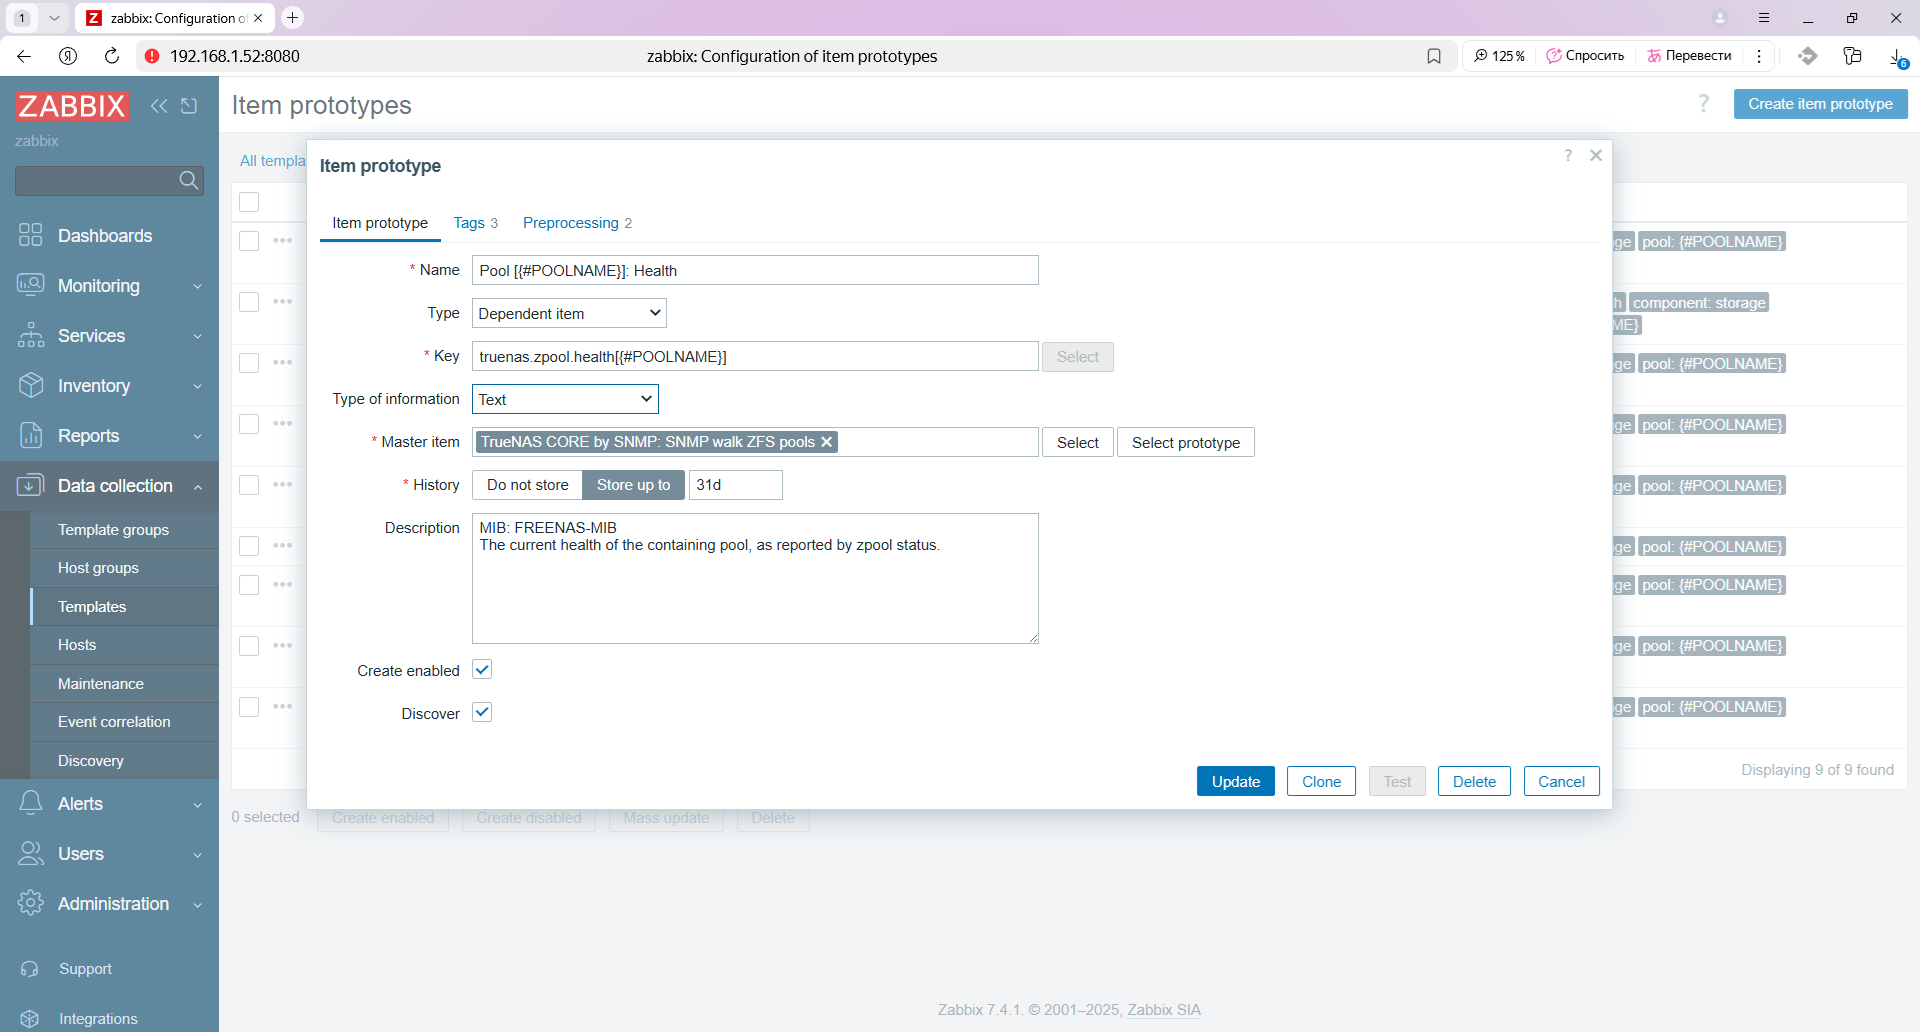Screen dimensions: 1920x1032
Task: Click the Integrations sidebar icon
Action: [x=30, y=1019]
